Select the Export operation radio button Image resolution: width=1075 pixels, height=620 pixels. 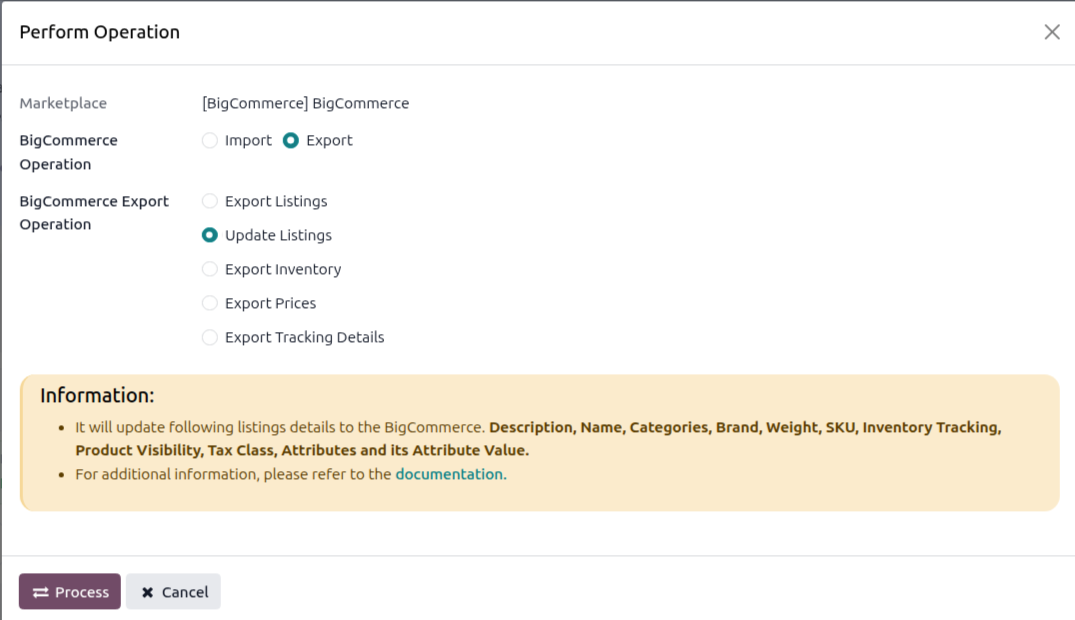291,141
